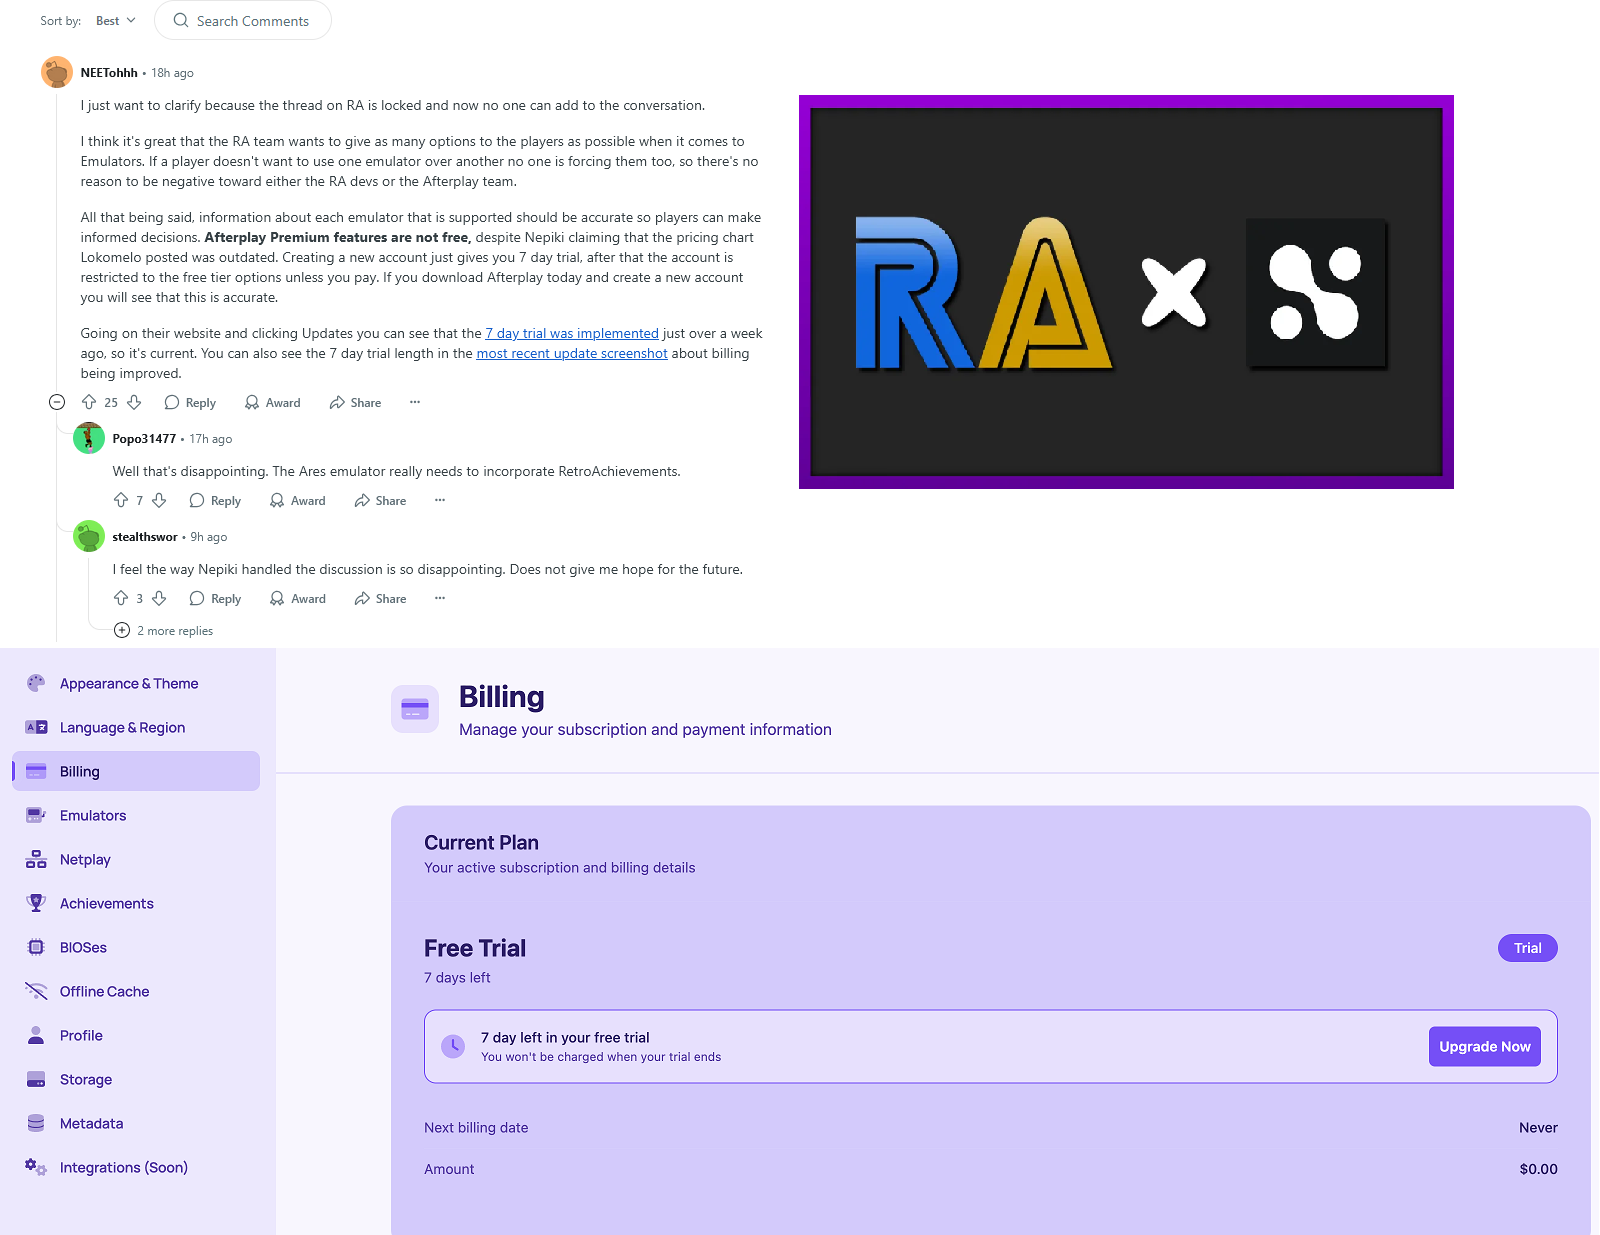Viewport: 1600px width, 1235px height.
Task: Click the '7 days left' text
Action: (457, 977)
